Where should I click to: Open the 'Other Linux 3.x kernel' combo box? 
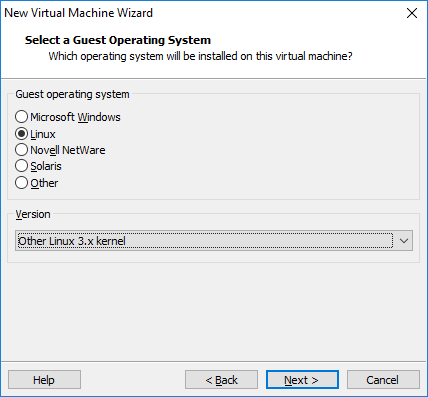pos(214,241)
